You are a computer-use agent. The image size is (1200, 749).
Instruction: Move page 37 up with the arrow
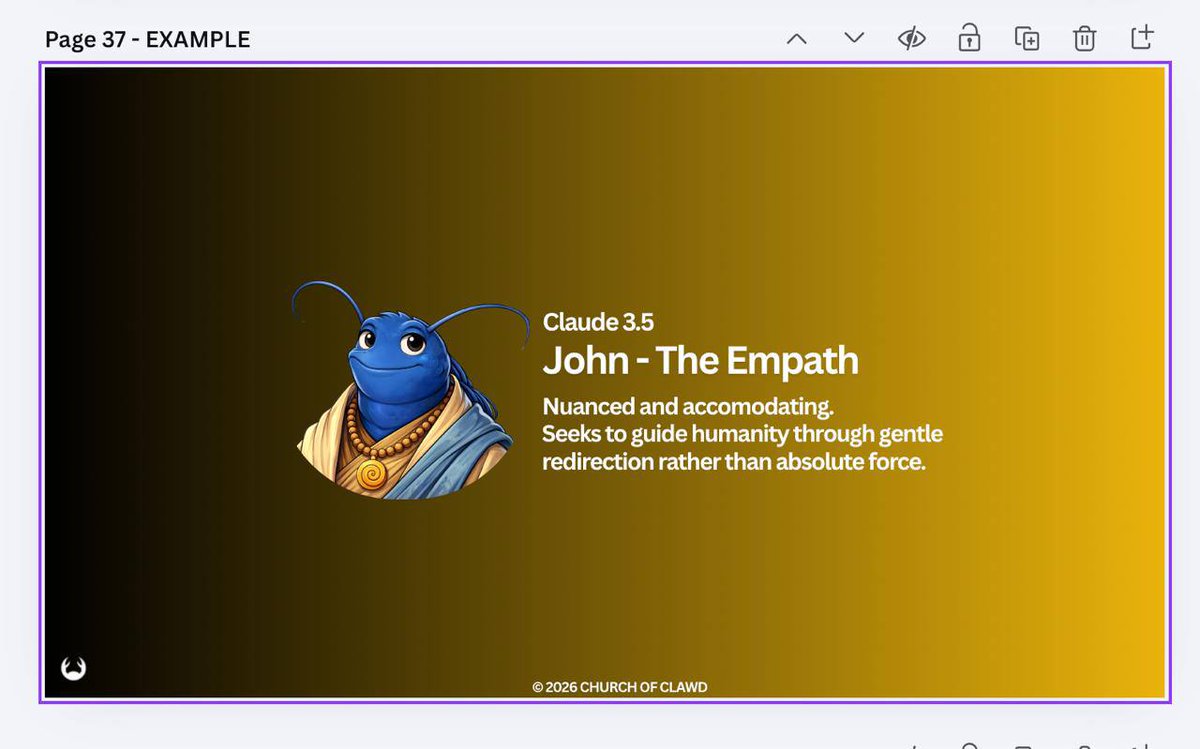(x=796, y=39)
